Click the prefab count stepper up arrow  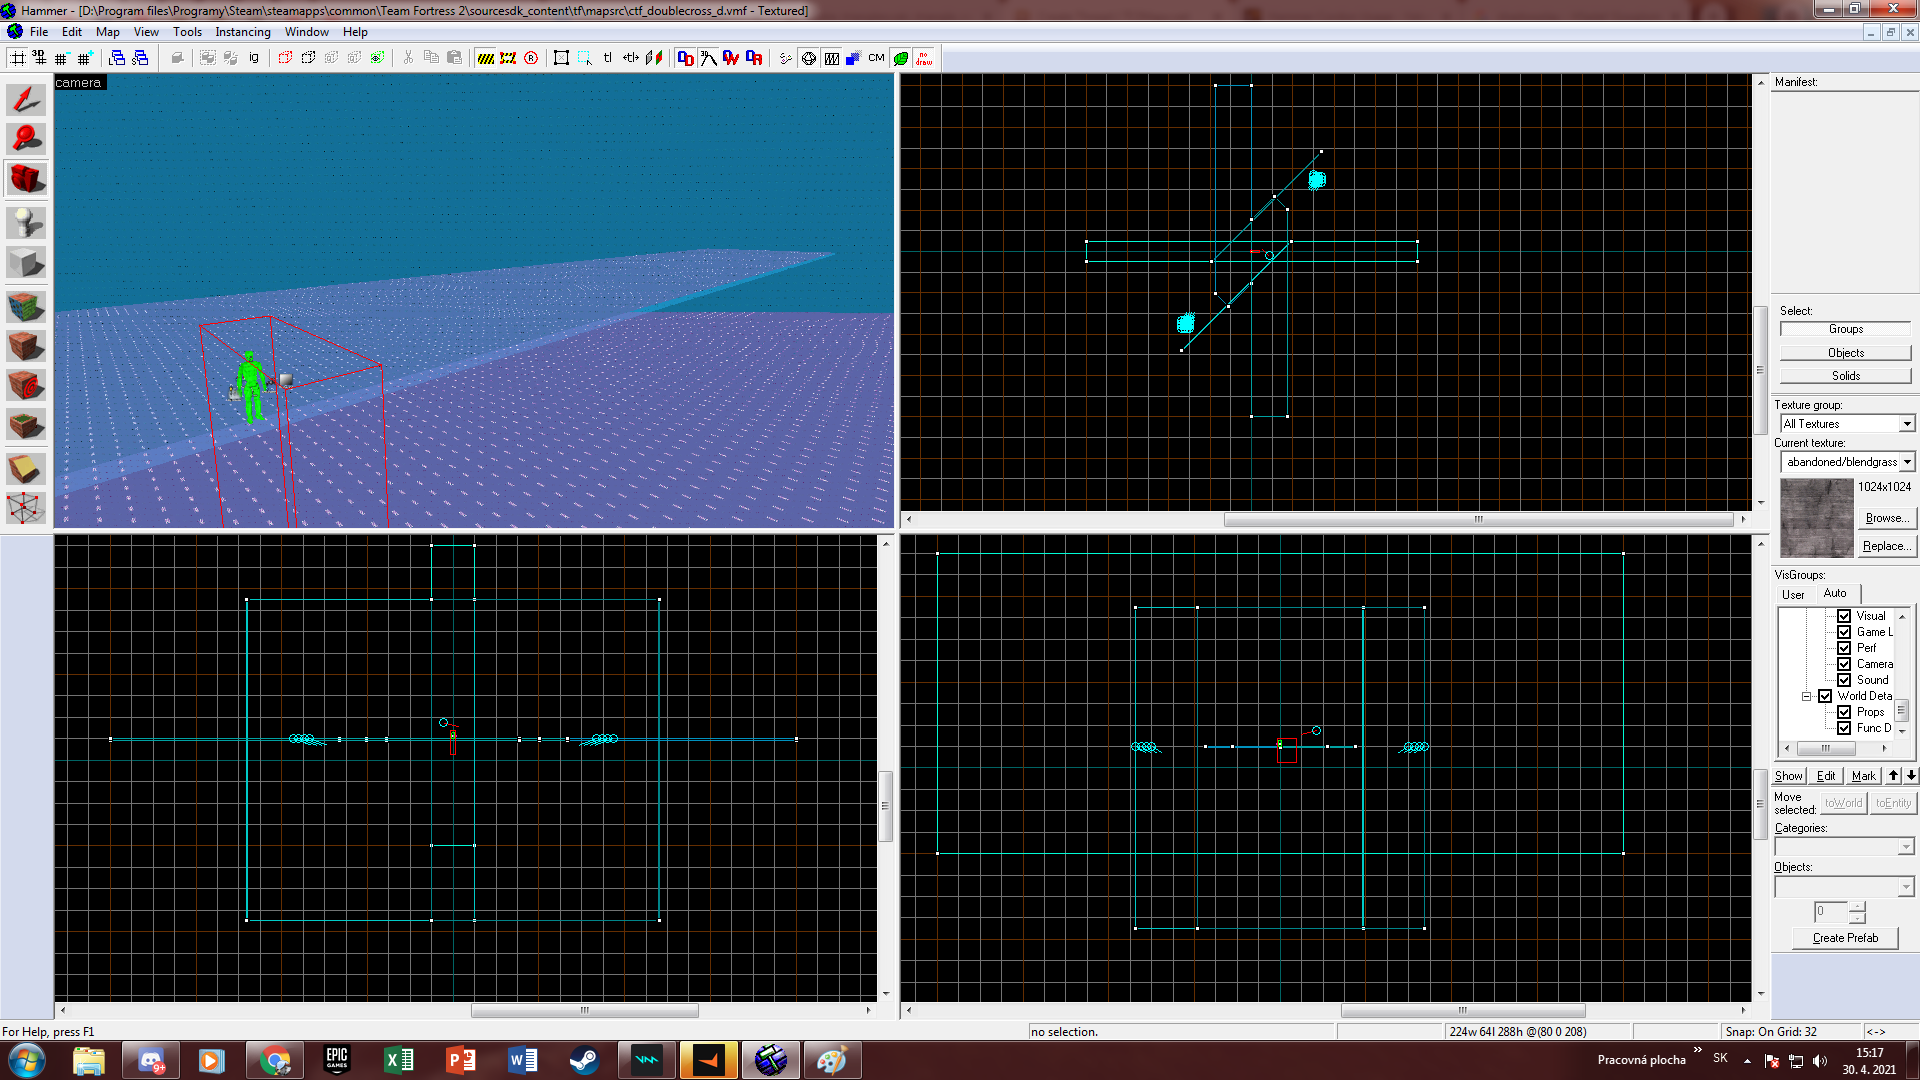point(1857,907)
